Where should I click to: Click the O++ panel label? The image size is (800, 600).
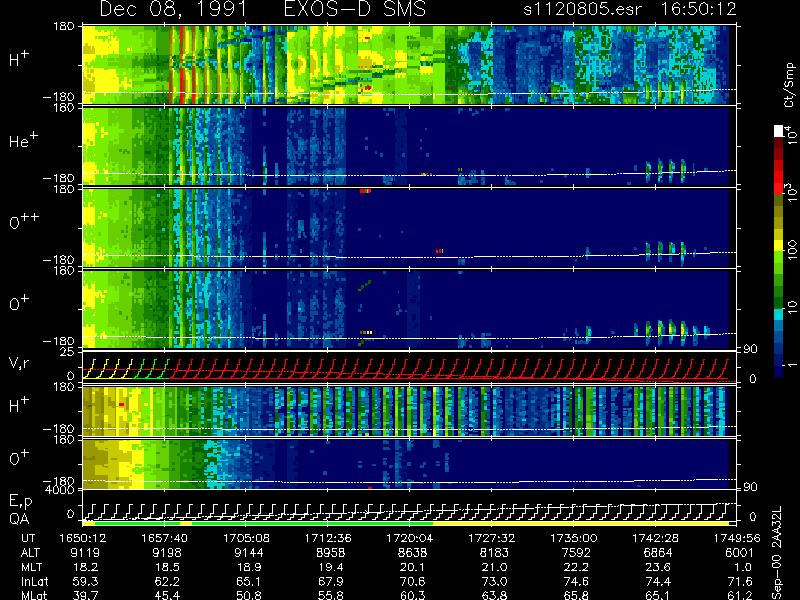[x=24, y=221]
